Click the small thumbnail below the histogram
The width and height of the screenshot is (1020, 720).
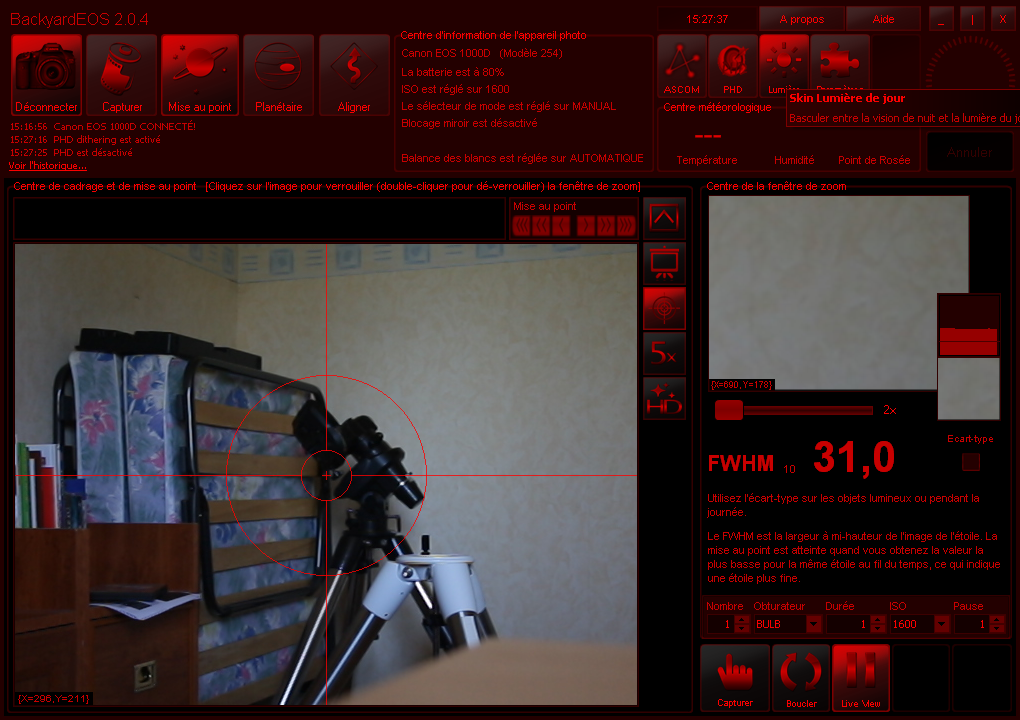[x=968, y=388]
